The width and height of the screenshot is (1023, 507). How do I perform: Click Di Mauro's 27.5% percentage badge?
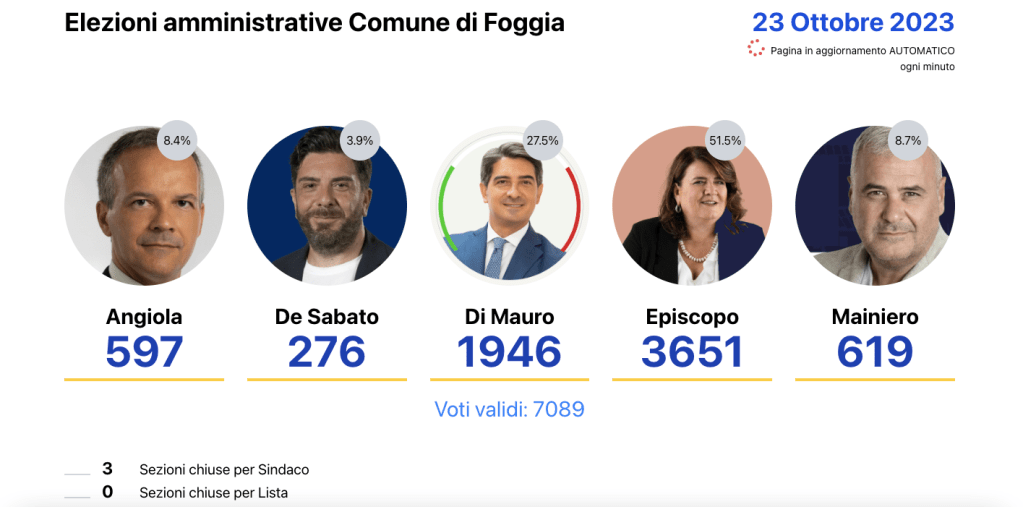542,141
